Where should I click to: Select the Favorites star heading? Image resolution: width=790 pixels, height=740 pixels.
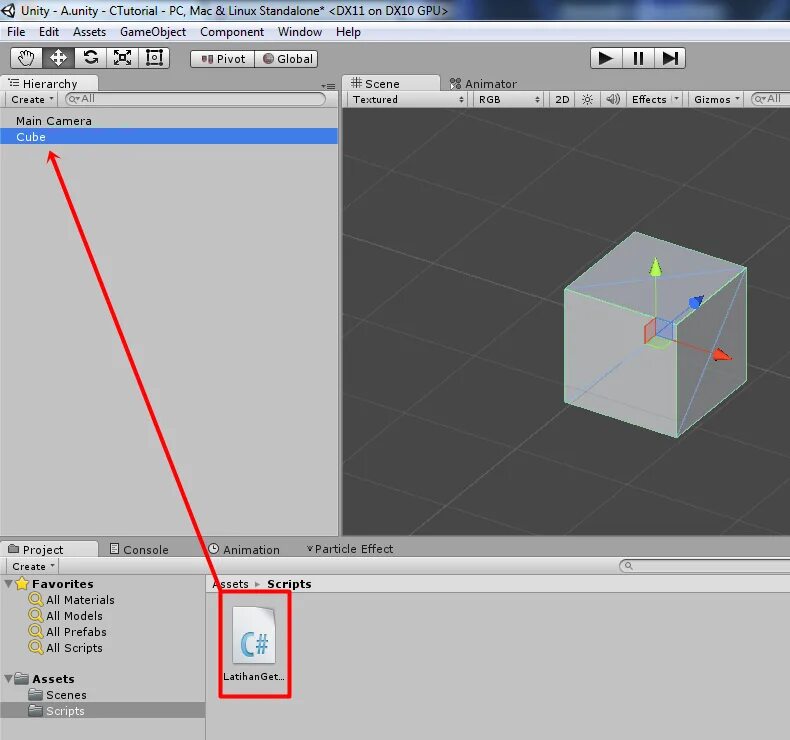pyautogui.click(x=55, y=584)
